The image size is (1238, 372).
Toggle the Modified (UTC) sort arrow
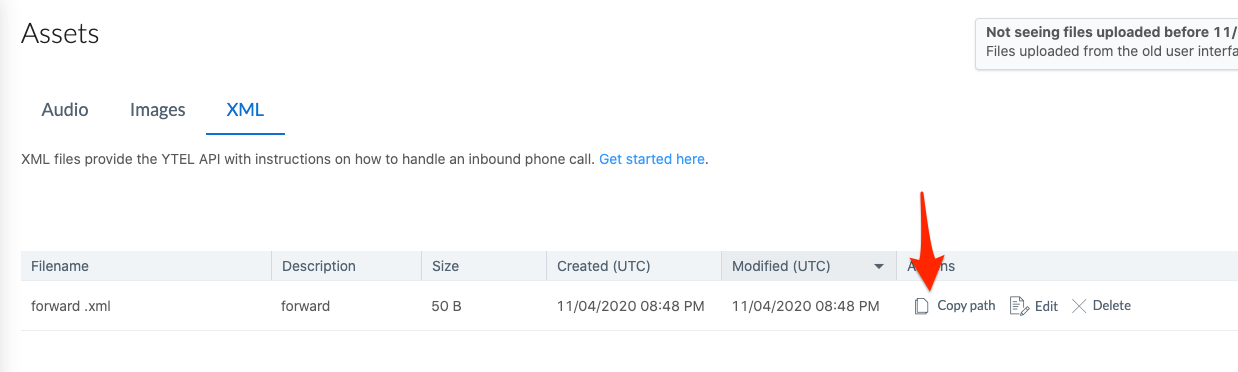(879, 266)
